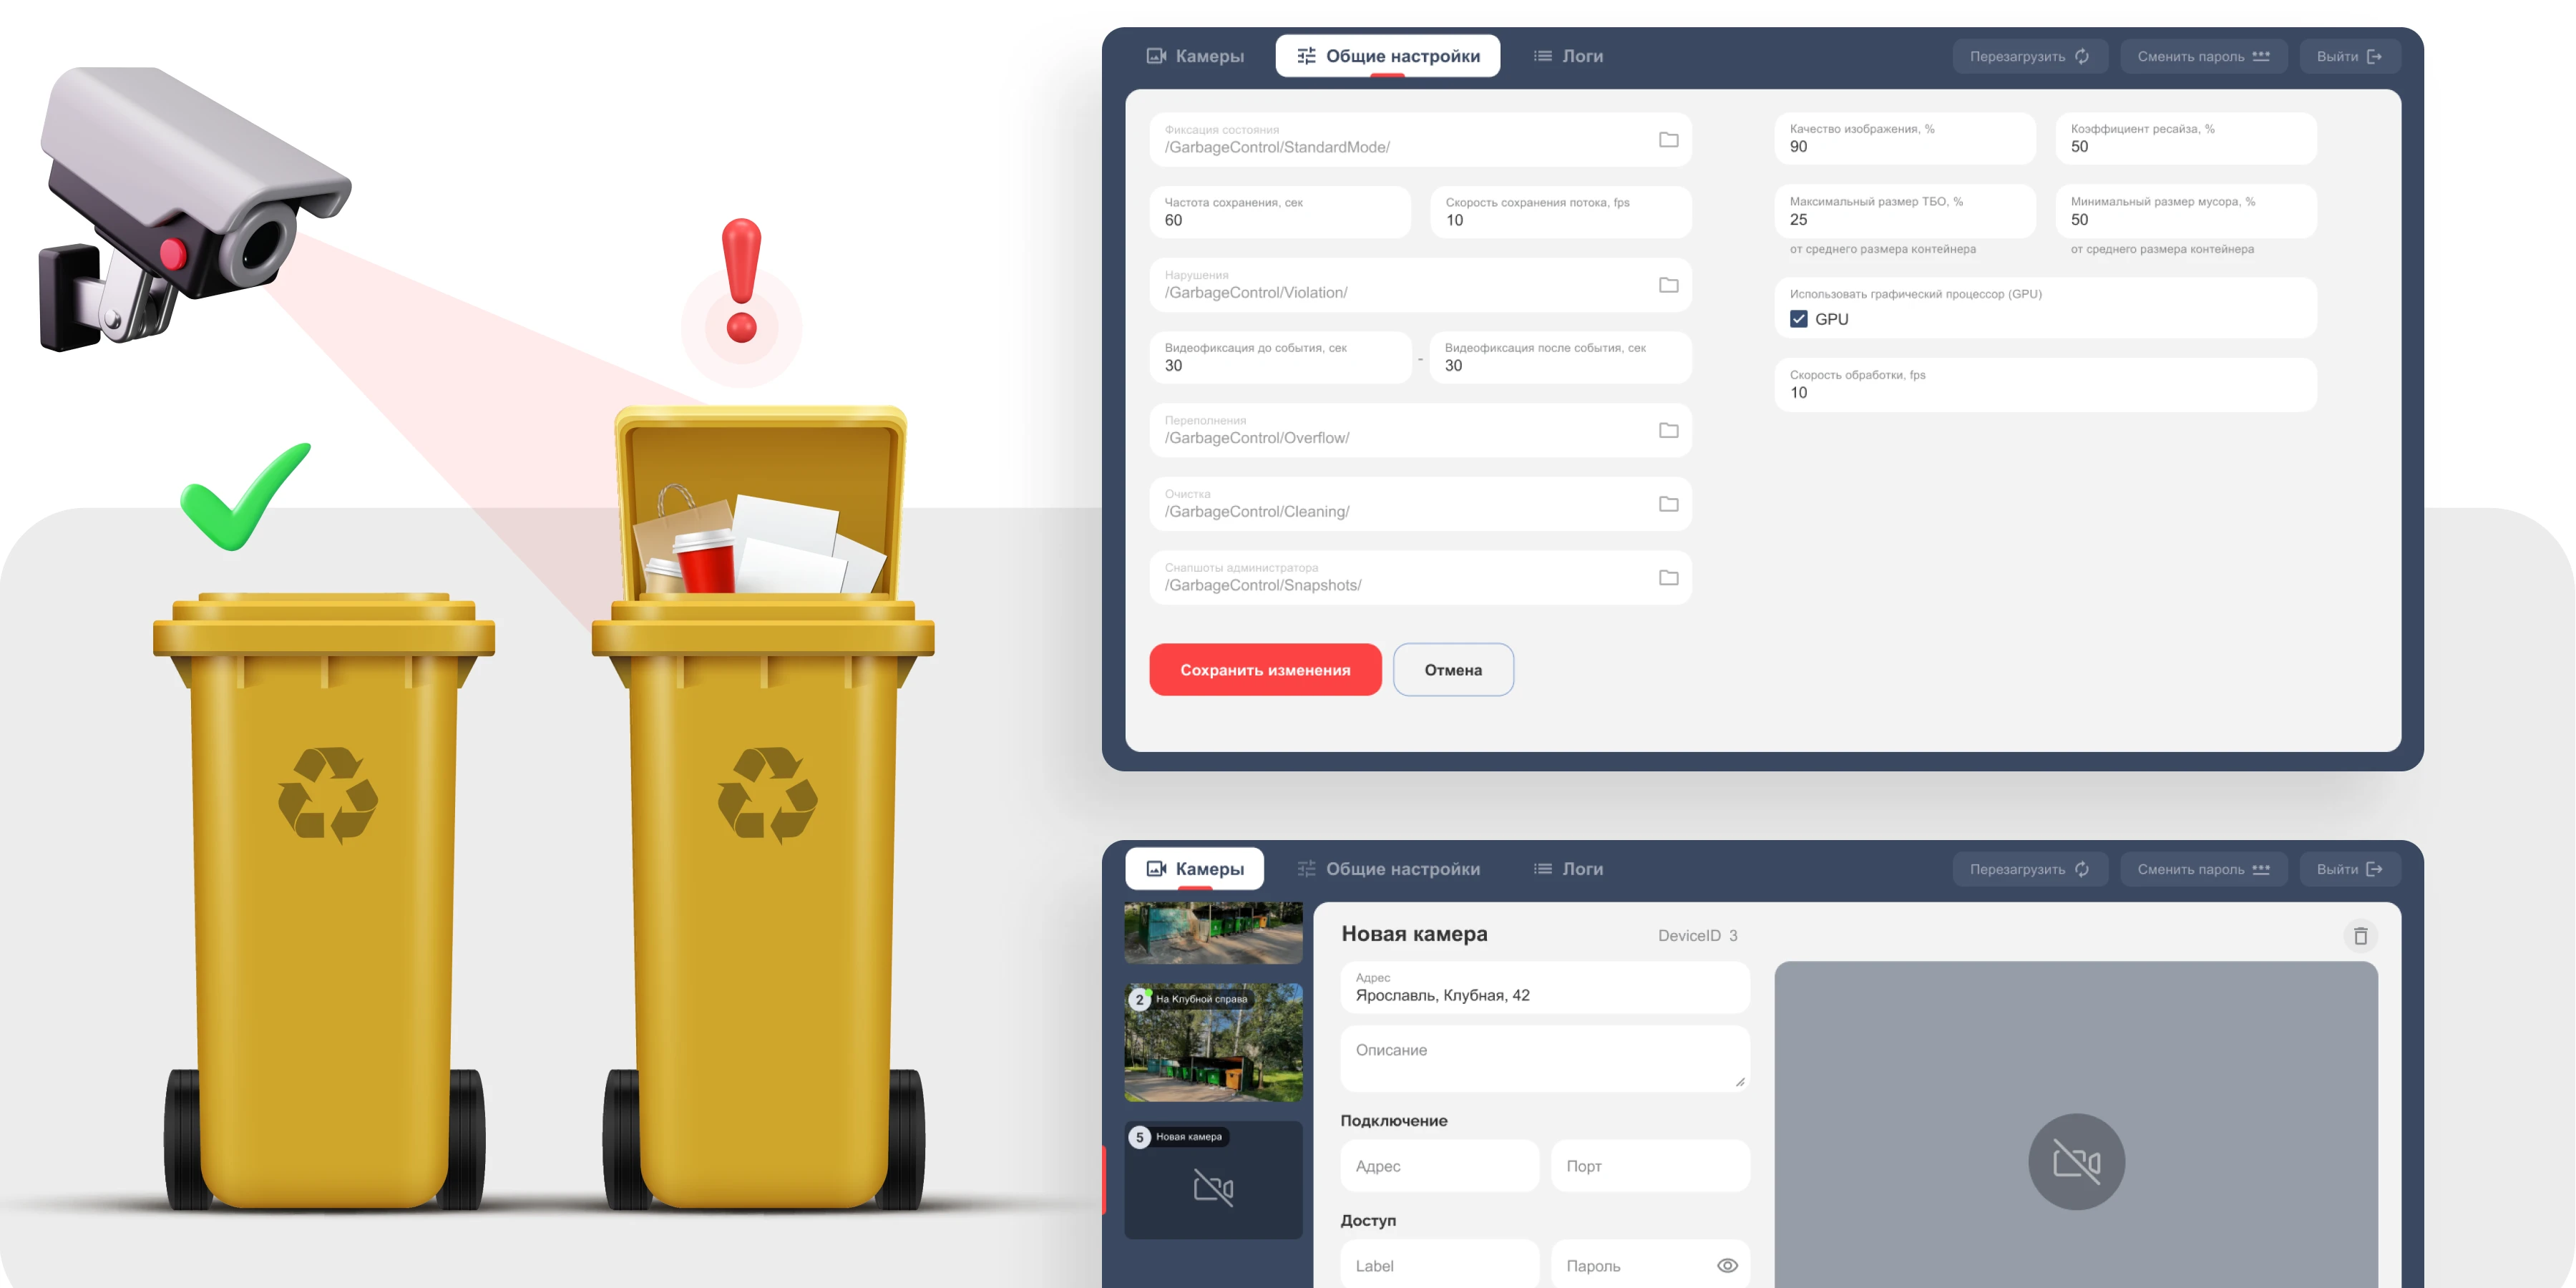Browse folder for Очистка path
This screenshot has width=2576, height=1288.
coord(1668,504)
